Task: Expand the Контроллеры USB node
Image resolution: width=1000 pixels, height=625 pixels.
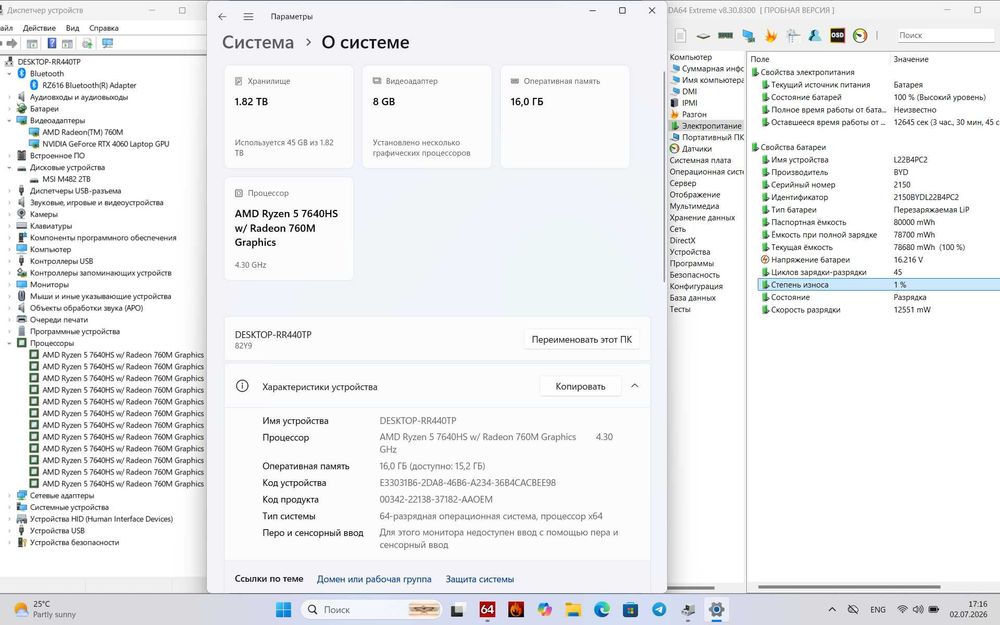Action: pos(10,261)
